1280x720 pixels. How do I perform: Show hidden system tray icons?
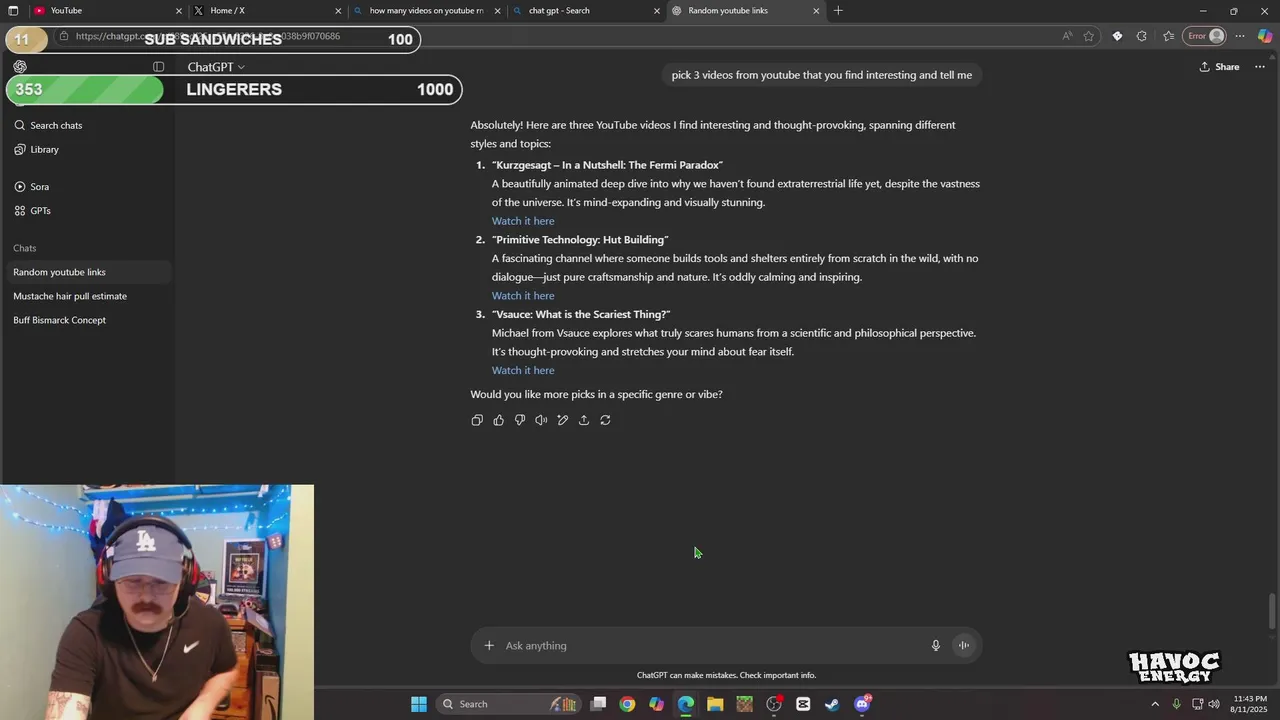pos(1155,704)
